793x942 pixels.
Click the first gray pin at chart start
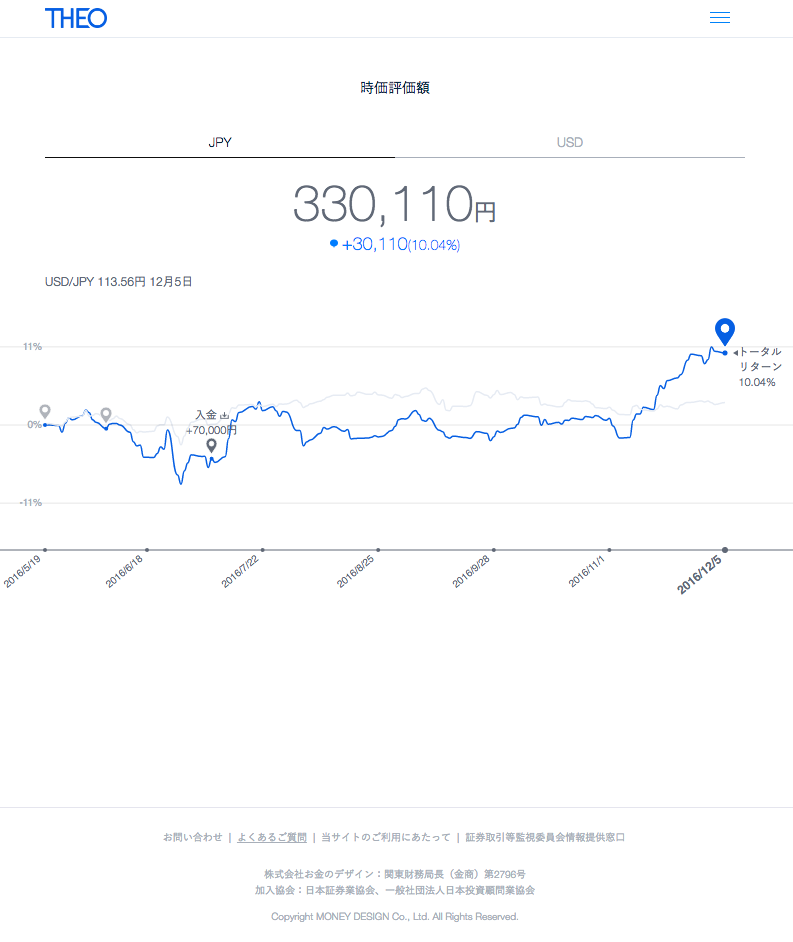tap(45, 411)
